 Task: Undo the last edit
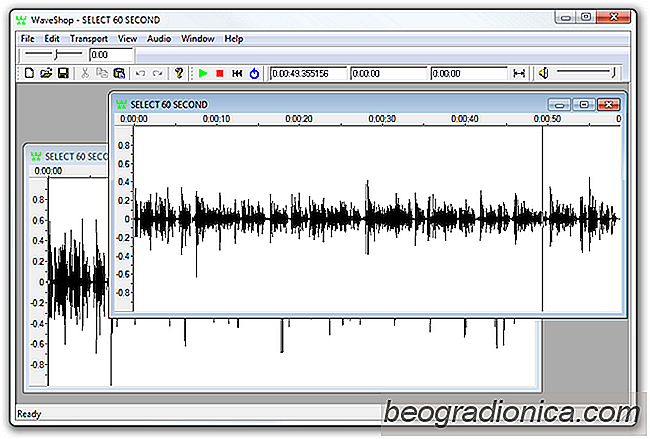click(x=141, y=73)
